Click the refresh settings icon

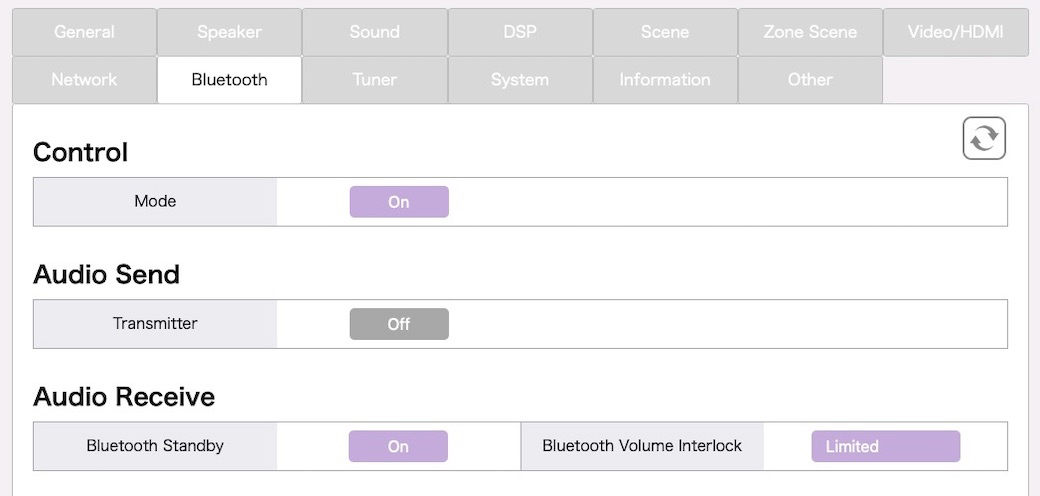[x=984, y=139]
